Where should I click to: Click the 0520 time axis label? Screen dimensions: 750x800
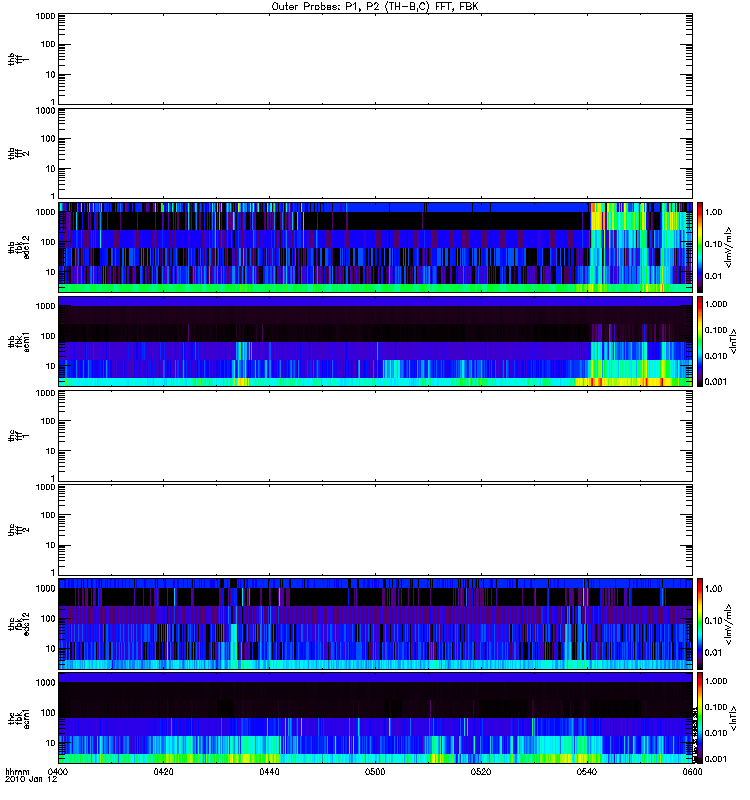(481, 772)
